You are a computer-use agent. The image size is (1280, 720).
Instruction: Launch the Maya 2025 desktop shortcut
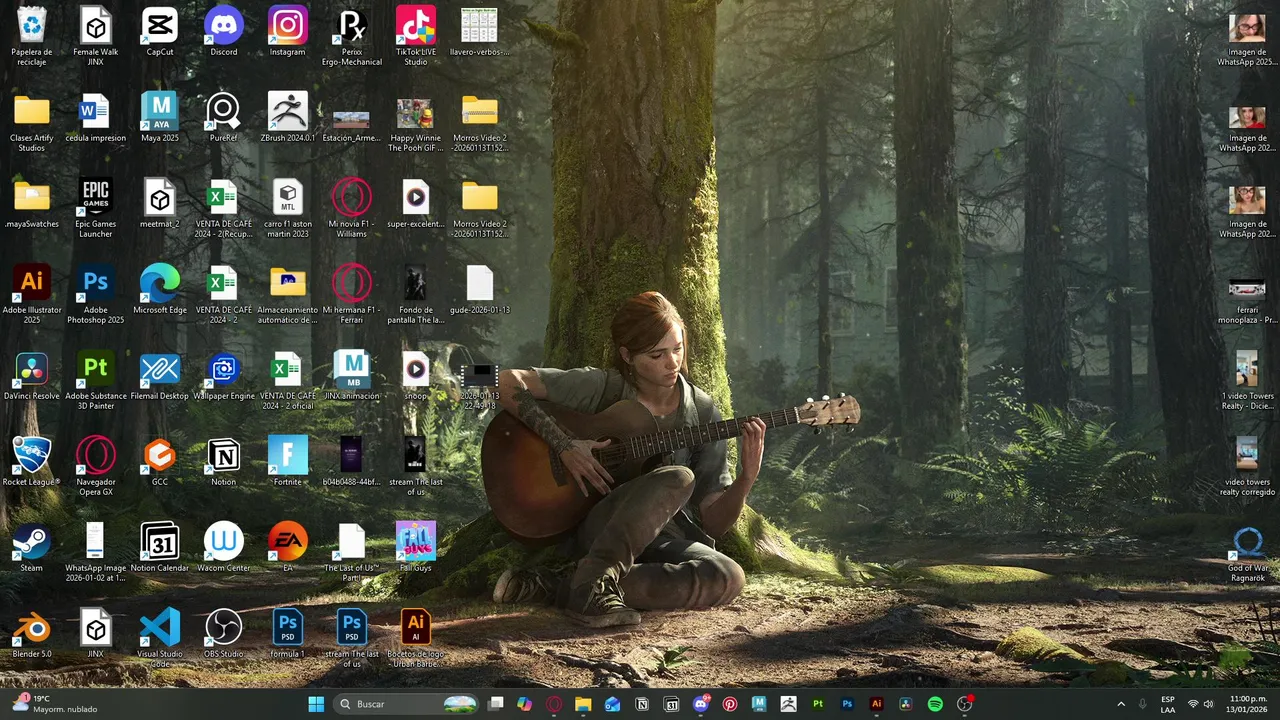tap(160, 118)
